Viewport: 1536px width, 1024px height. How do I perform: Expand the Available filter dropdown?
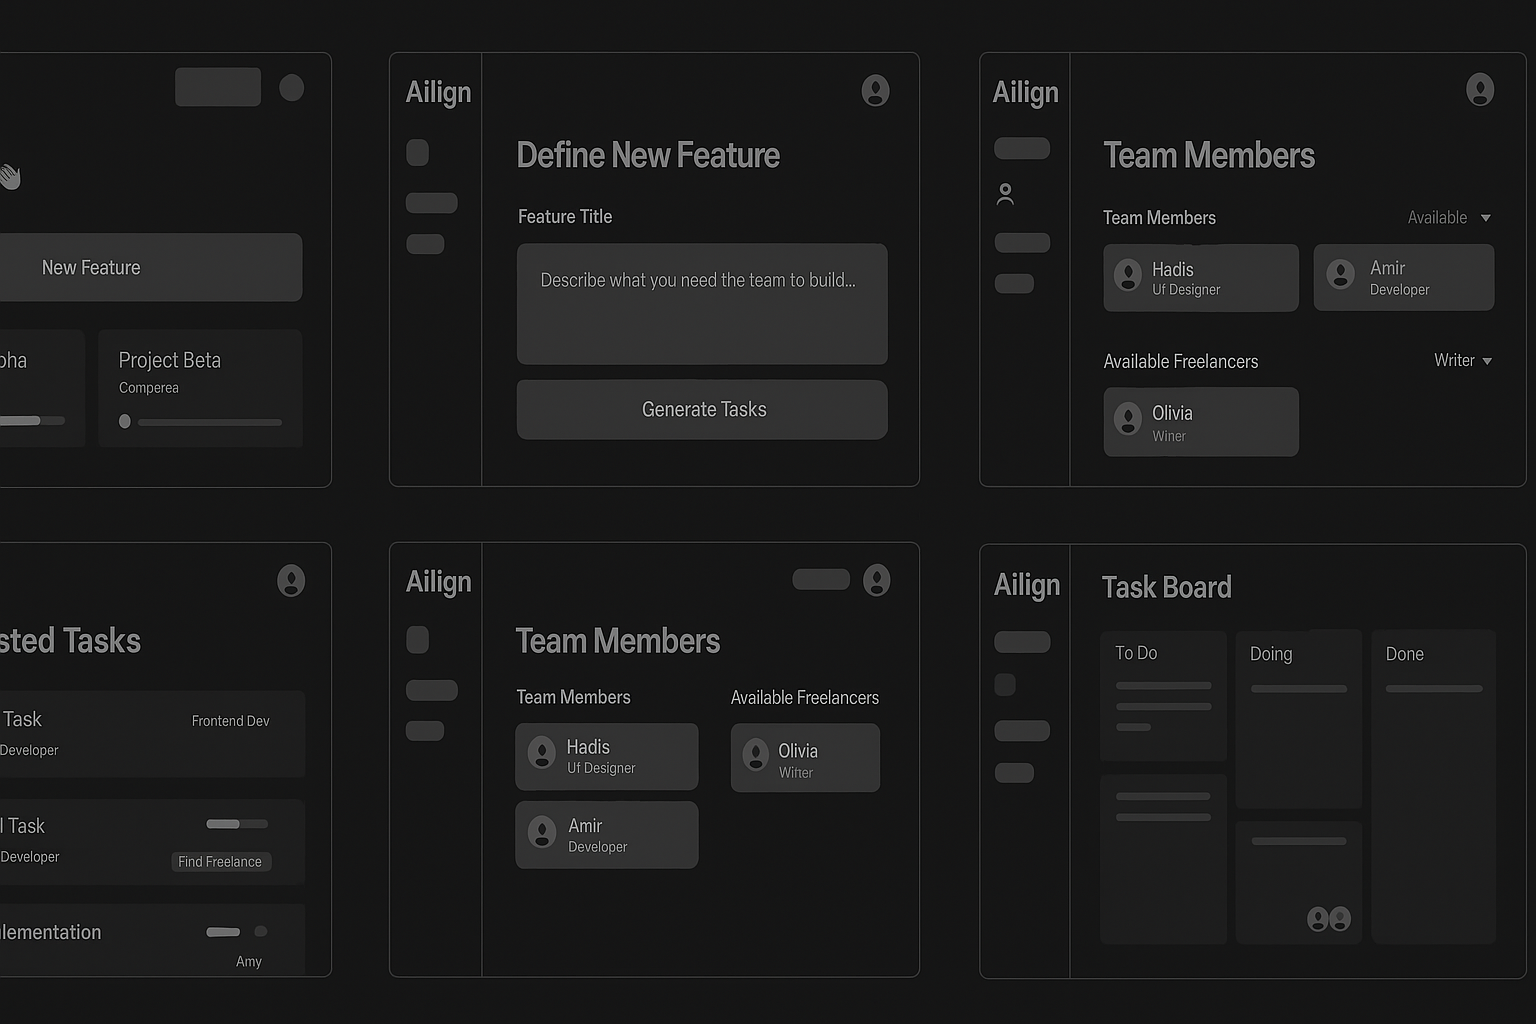(1449, 218)
